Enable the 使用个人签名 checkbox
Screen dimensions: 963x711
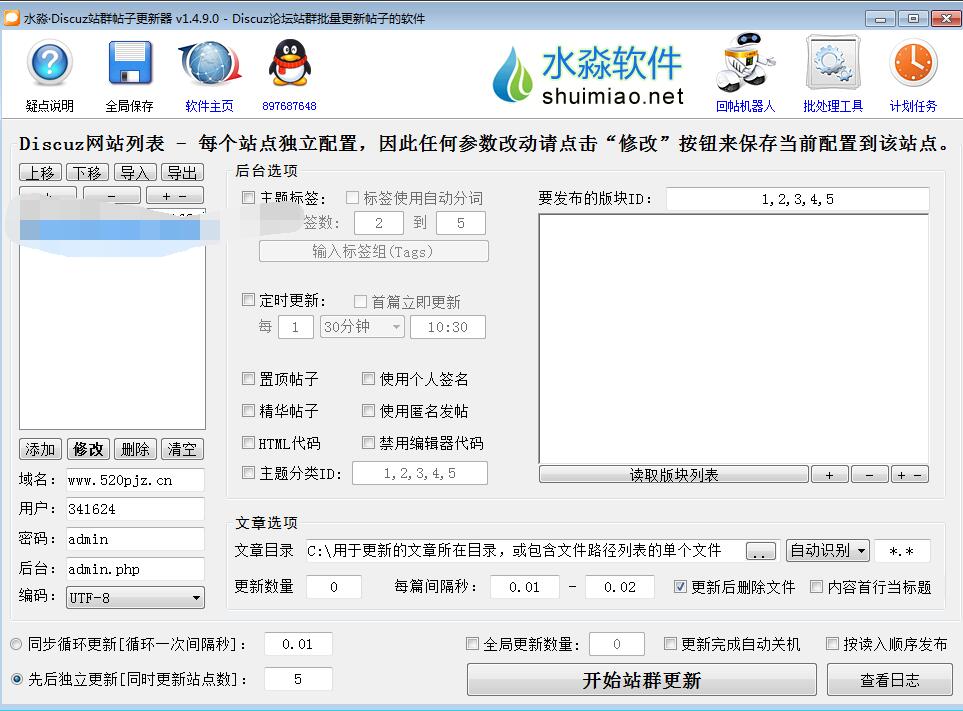368,378
